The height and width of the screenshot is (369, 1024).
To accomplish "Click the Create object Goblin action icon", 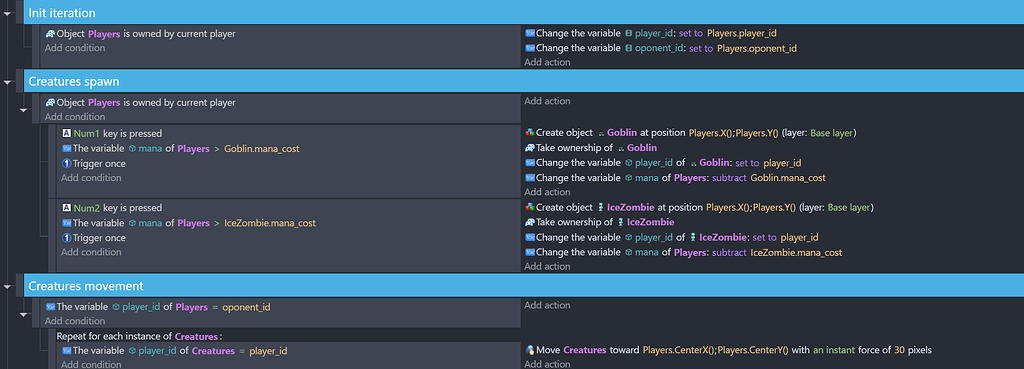I will pyautogui.click(x=530, y=133).
